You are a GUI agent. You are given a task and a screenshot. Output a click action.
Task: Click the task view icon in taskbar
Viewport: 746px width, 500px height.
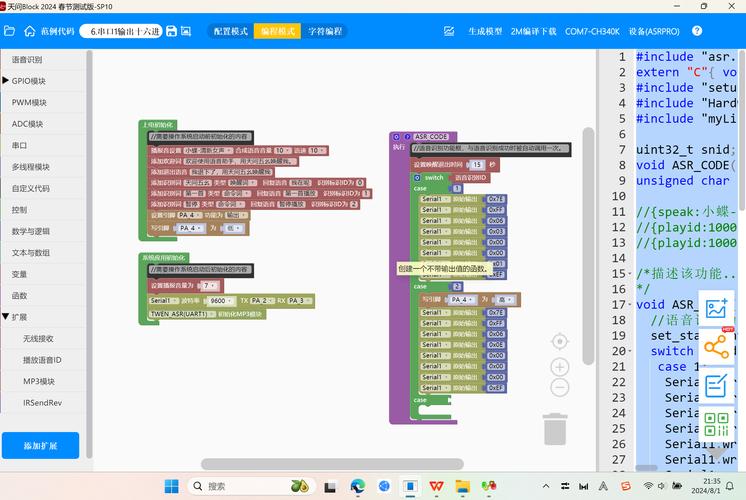(x=330, y=487)
